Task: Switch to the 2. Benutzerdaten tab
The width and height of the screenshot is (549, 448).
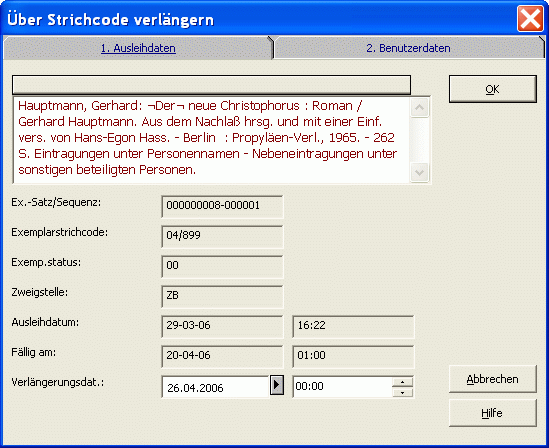Action: click(408, 48)
